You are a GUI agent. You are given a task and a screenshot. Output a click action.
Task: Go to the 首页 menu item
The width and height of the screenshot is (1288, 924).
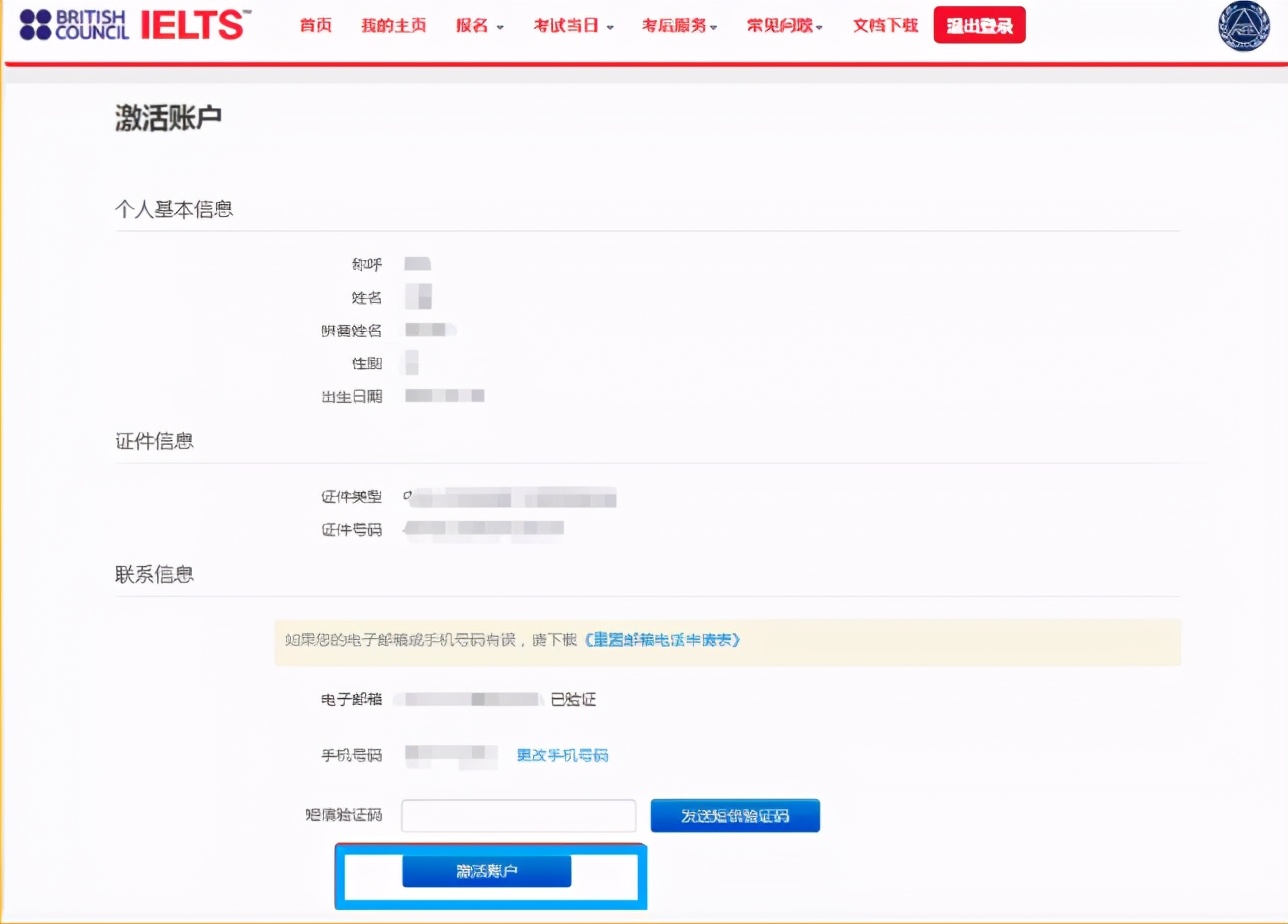point(315,26)
